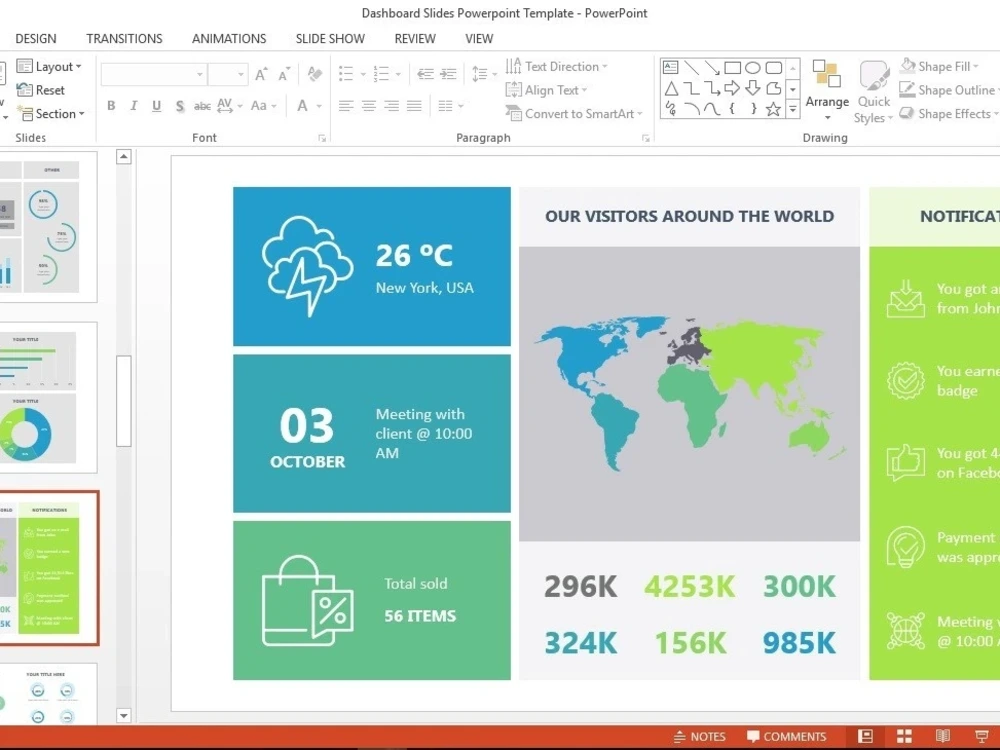Expand the shapes gallery More arrow
The height and width of the screenshot is (750, 1000).
point(793,110)
